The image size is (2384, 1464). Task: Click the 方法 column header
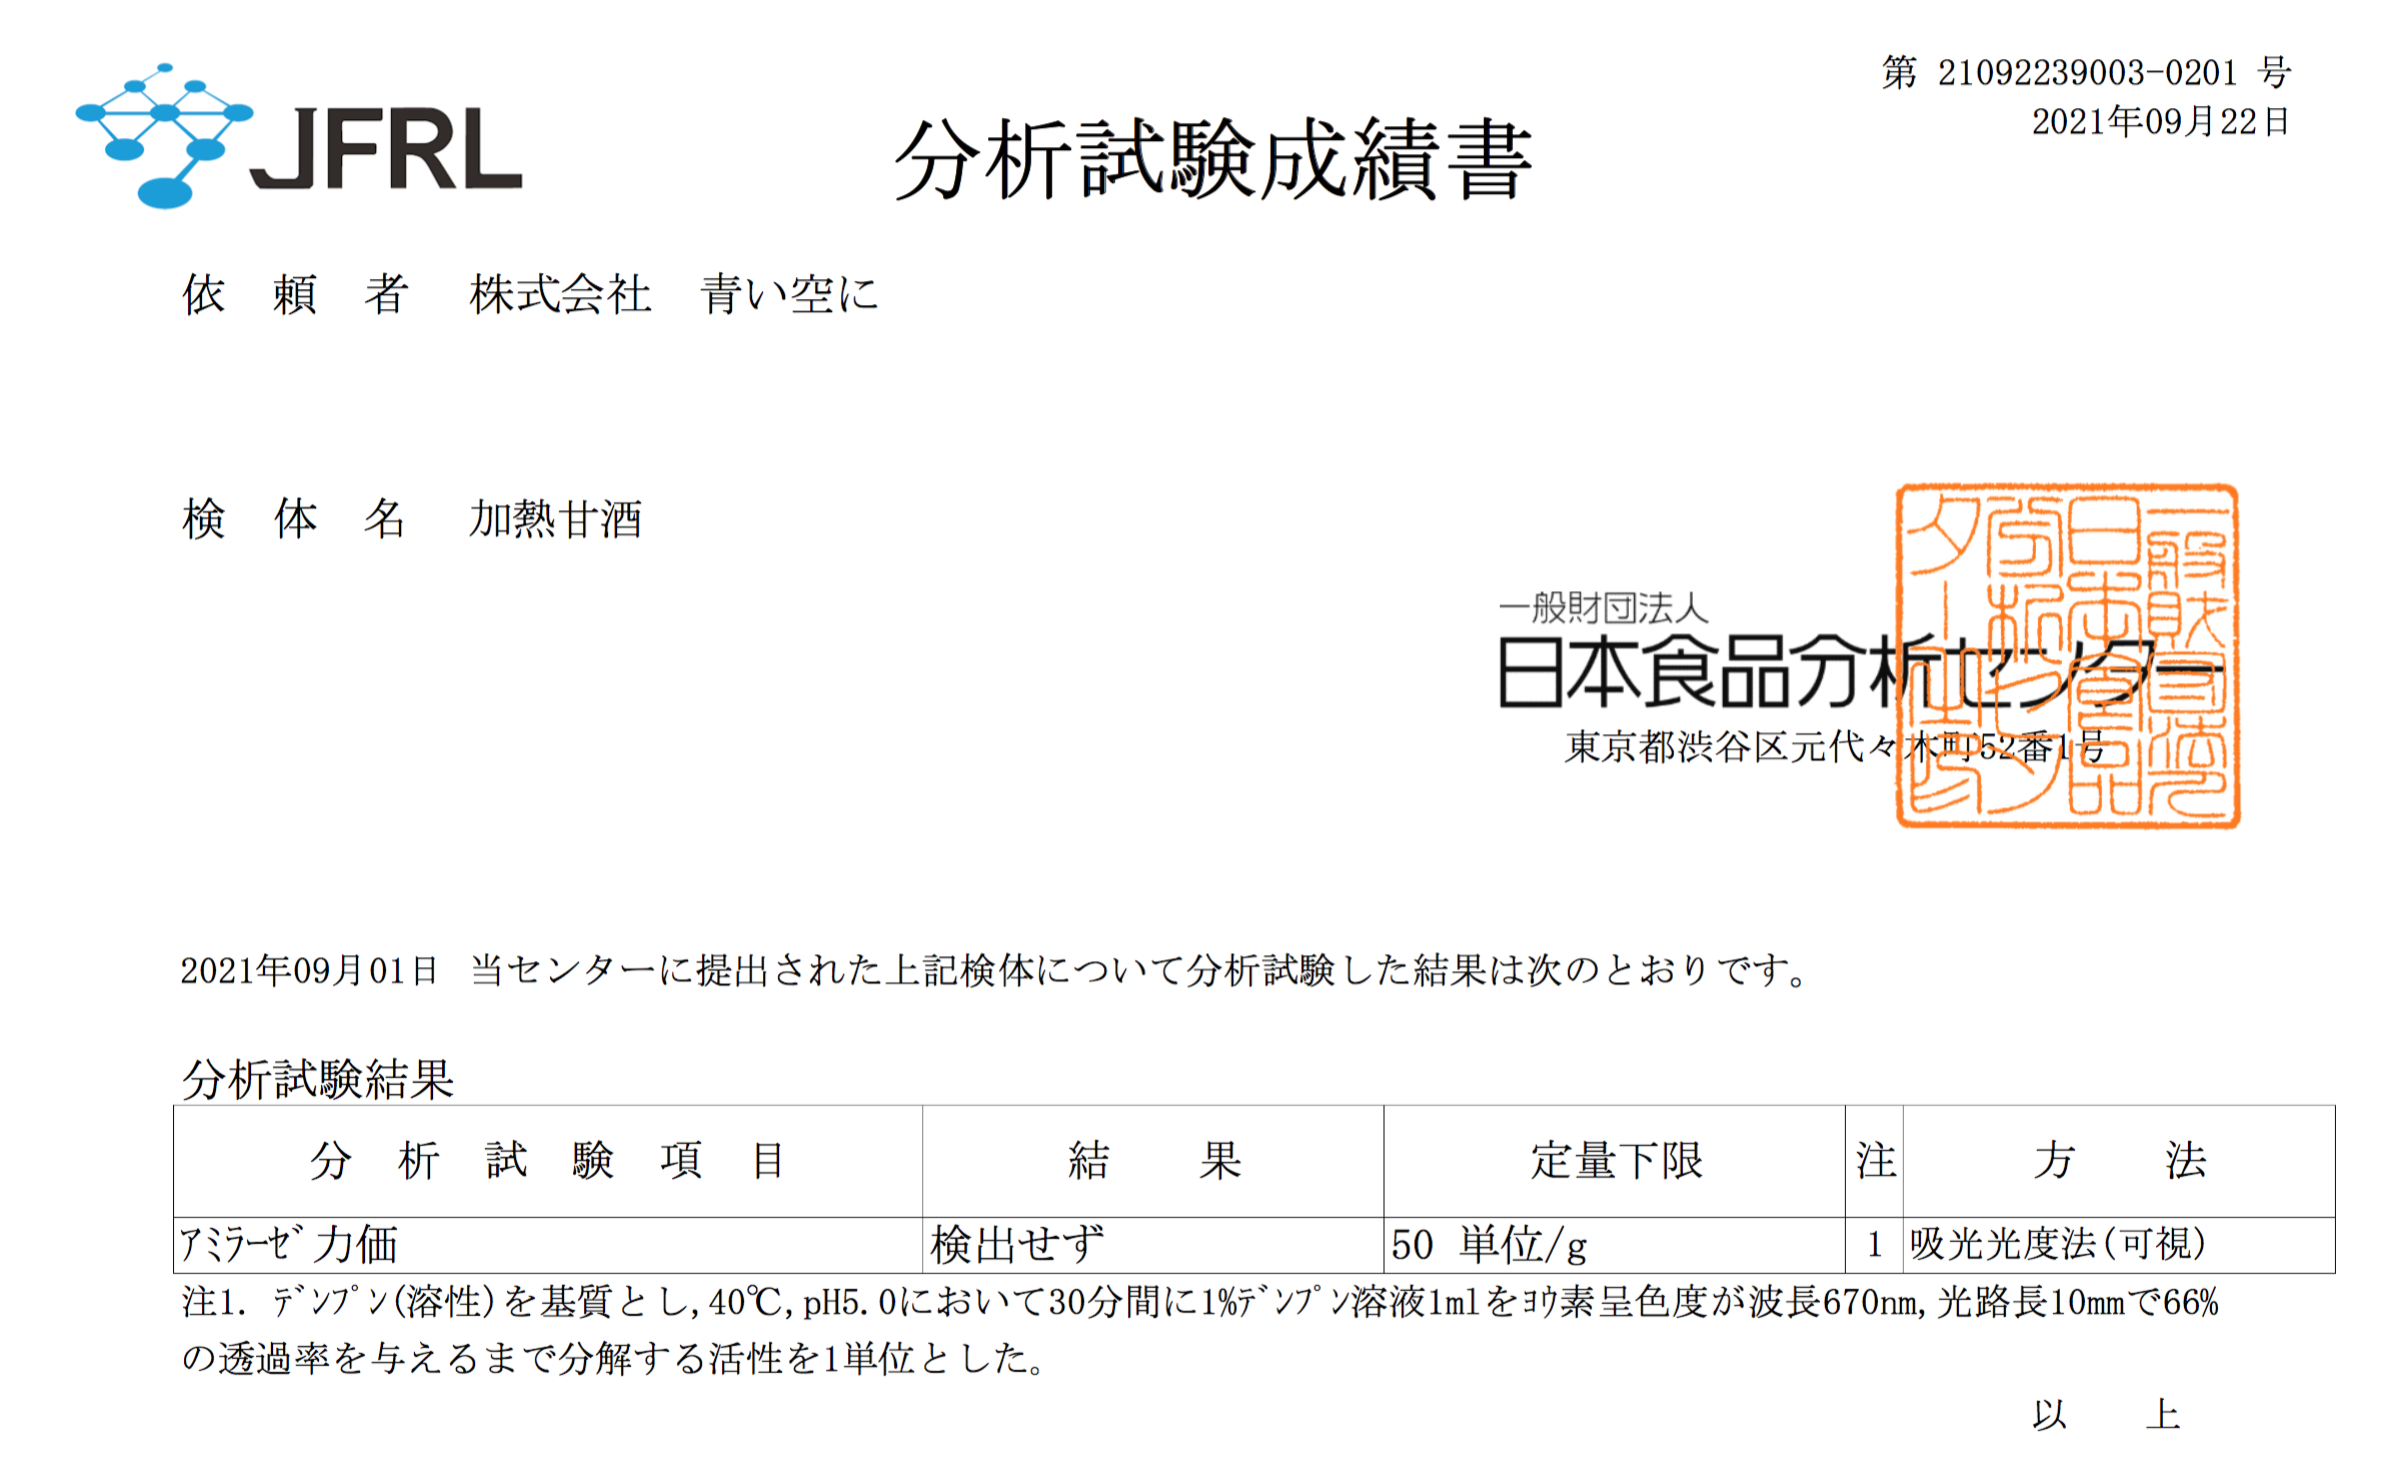[x=2118, y=1161]
